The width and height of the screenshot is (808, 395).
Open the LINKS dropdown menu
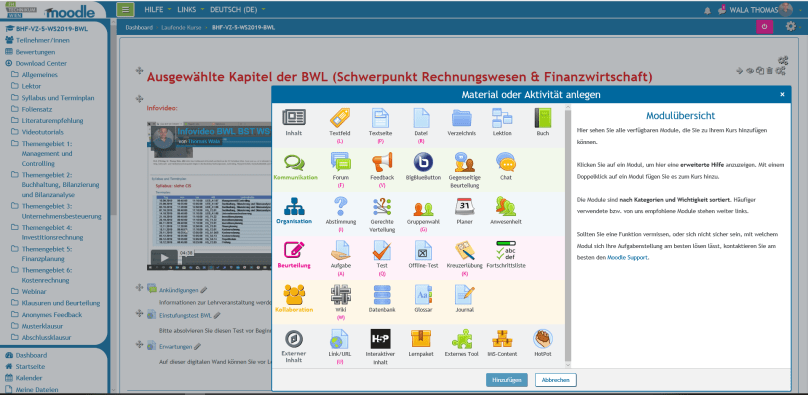(190, 10)
